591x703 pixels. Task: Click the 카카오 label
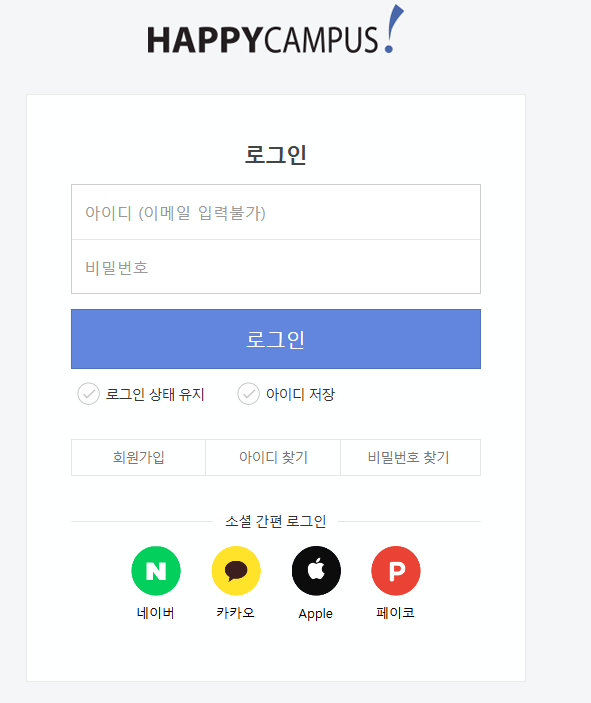click(x=235, y=613)
